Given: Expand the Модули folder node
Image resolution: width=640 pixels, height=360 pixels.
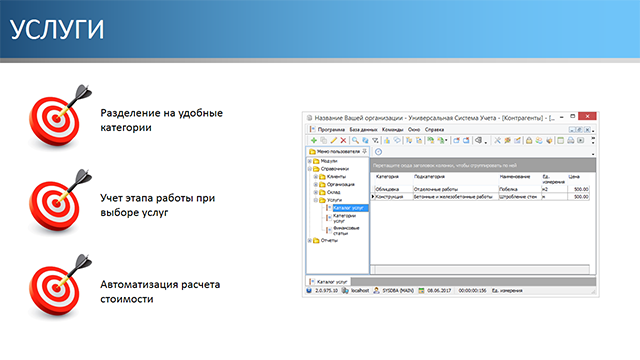Looking at the screenshot, I should pos(309,161).
